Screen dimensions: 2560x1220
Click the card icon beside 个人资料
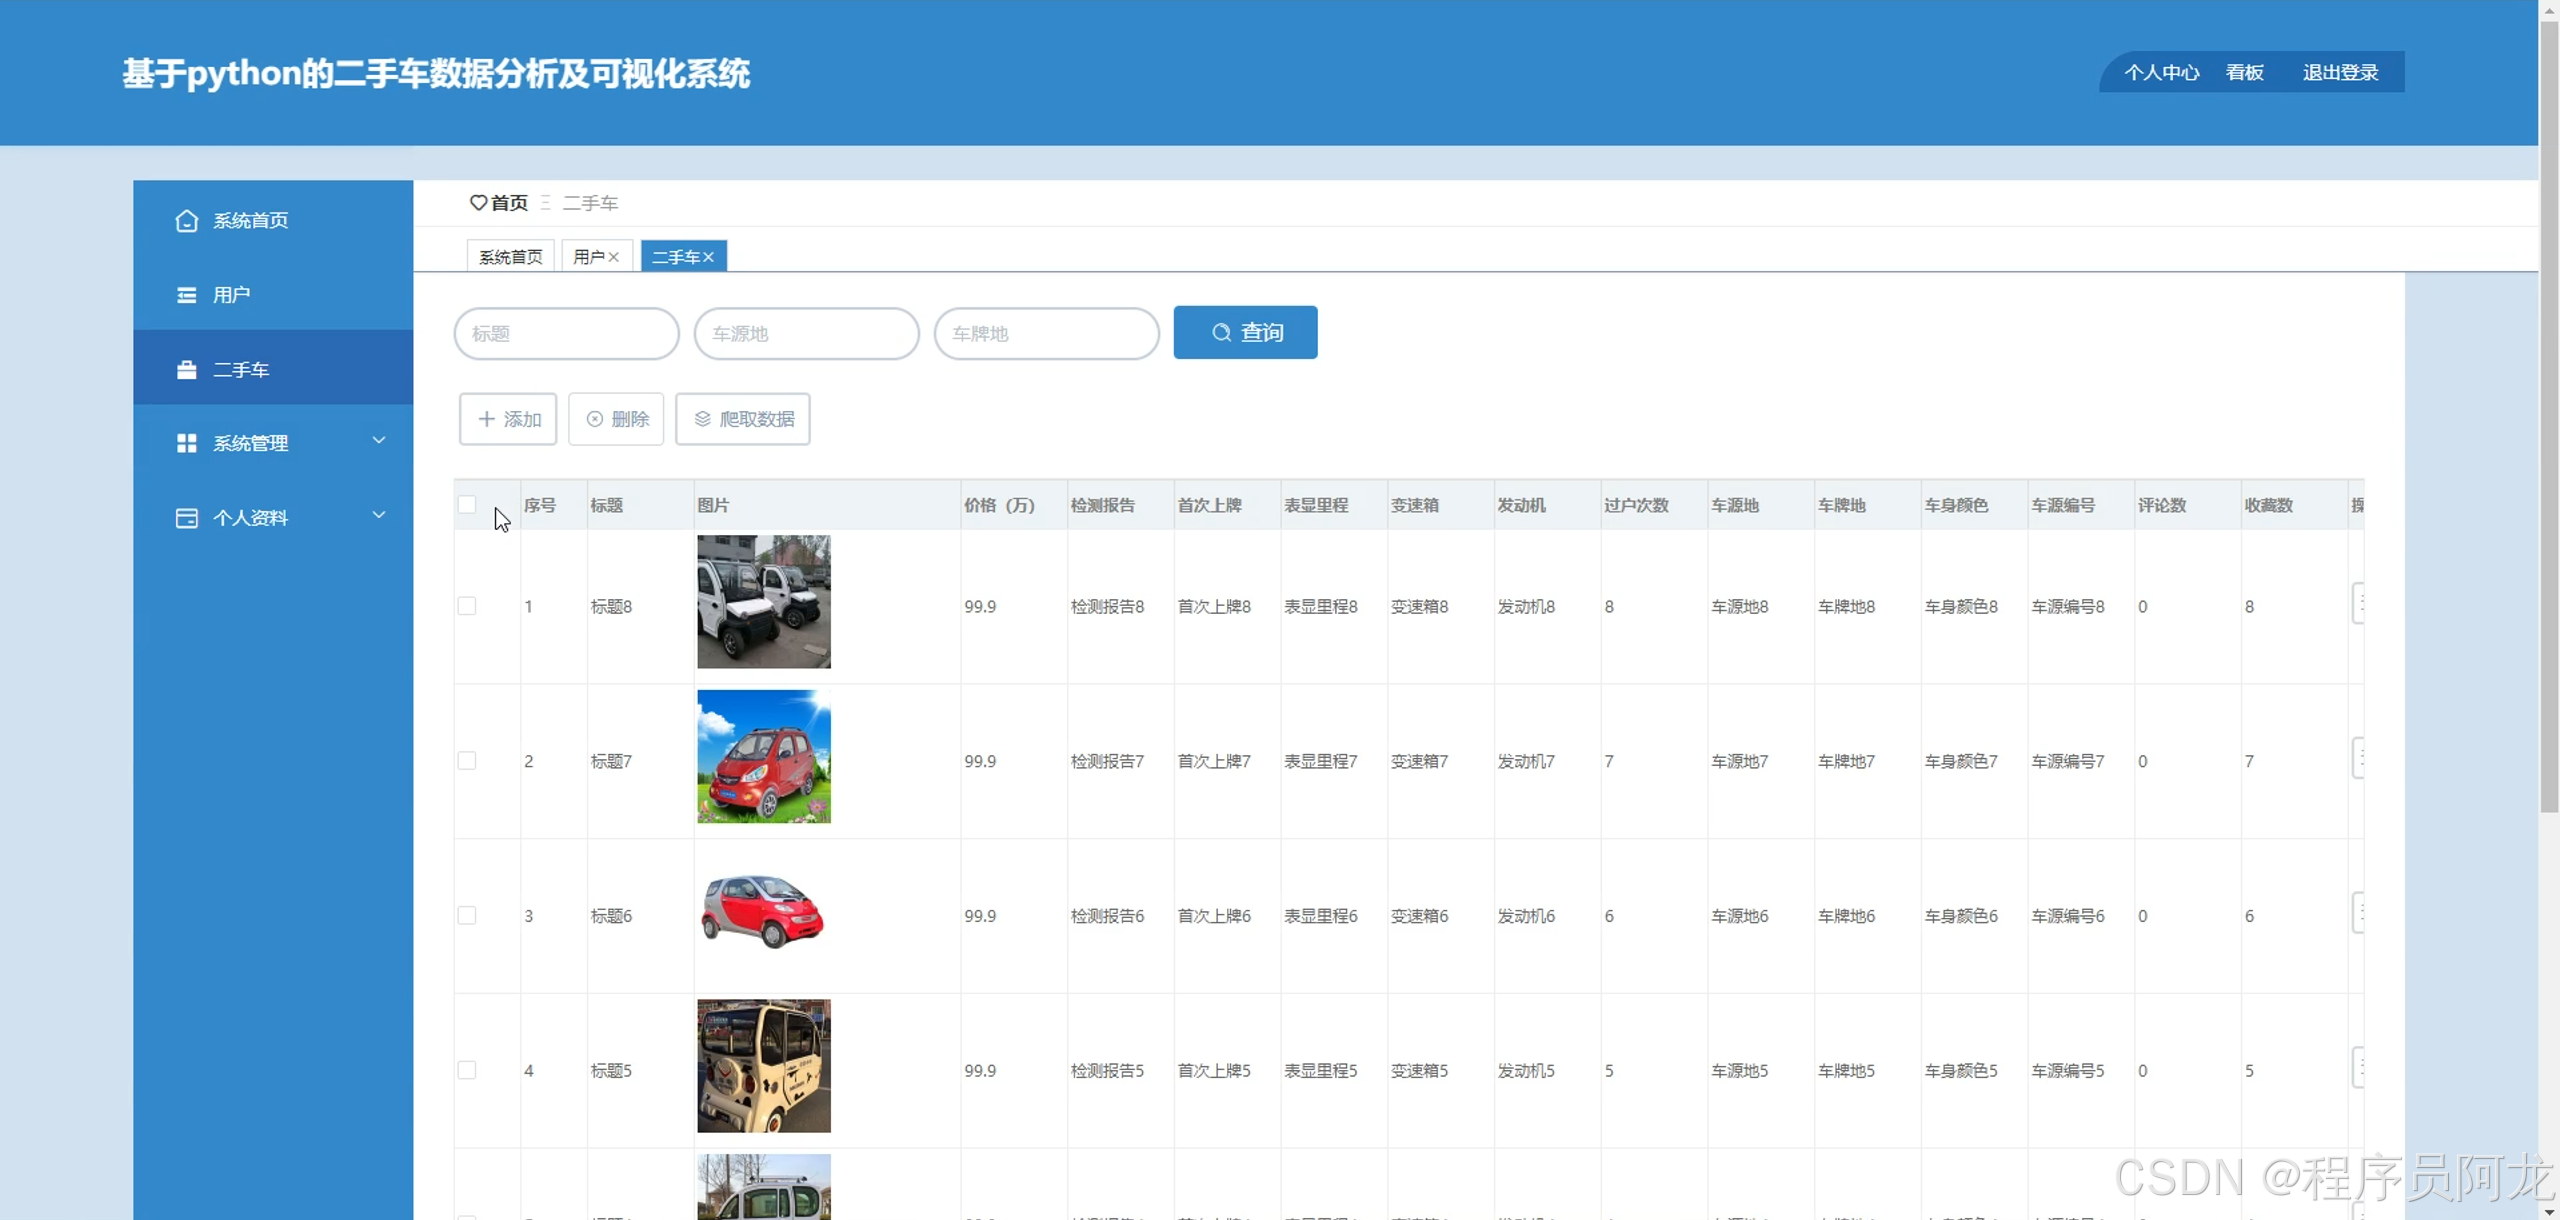[186, 518]
